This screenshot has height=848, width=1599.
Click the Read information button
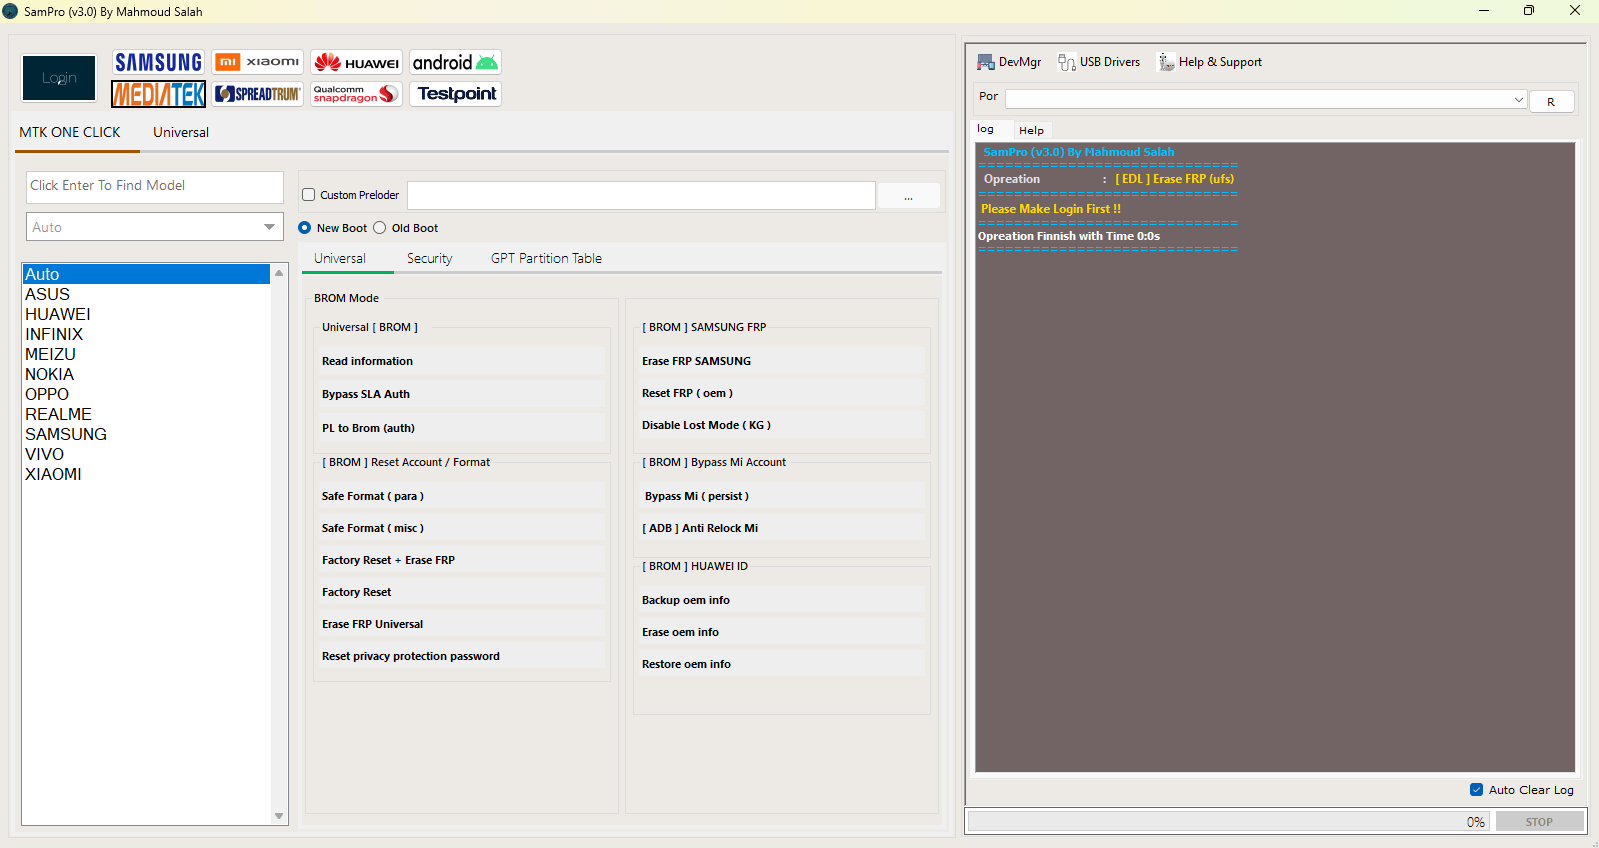pyautogui.click(x=462, y=361)
